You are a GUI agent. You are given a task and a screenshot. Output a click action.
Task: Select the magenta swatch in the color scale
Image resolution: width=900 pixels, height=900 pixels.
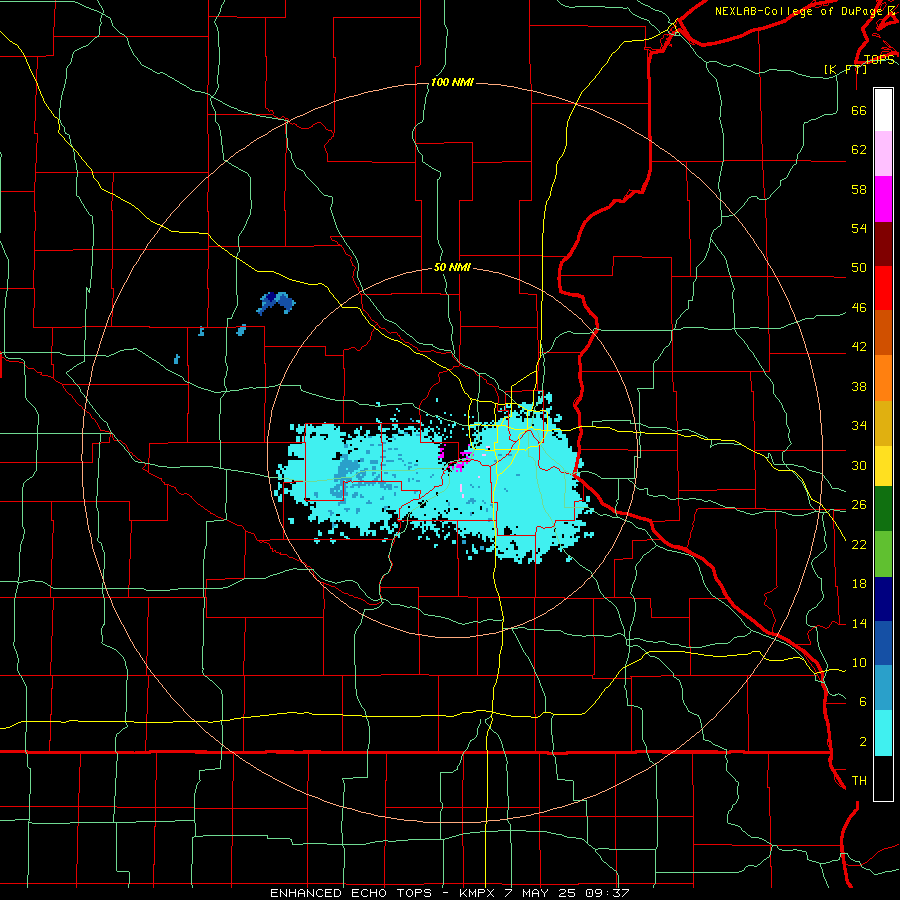click(883, 199)
